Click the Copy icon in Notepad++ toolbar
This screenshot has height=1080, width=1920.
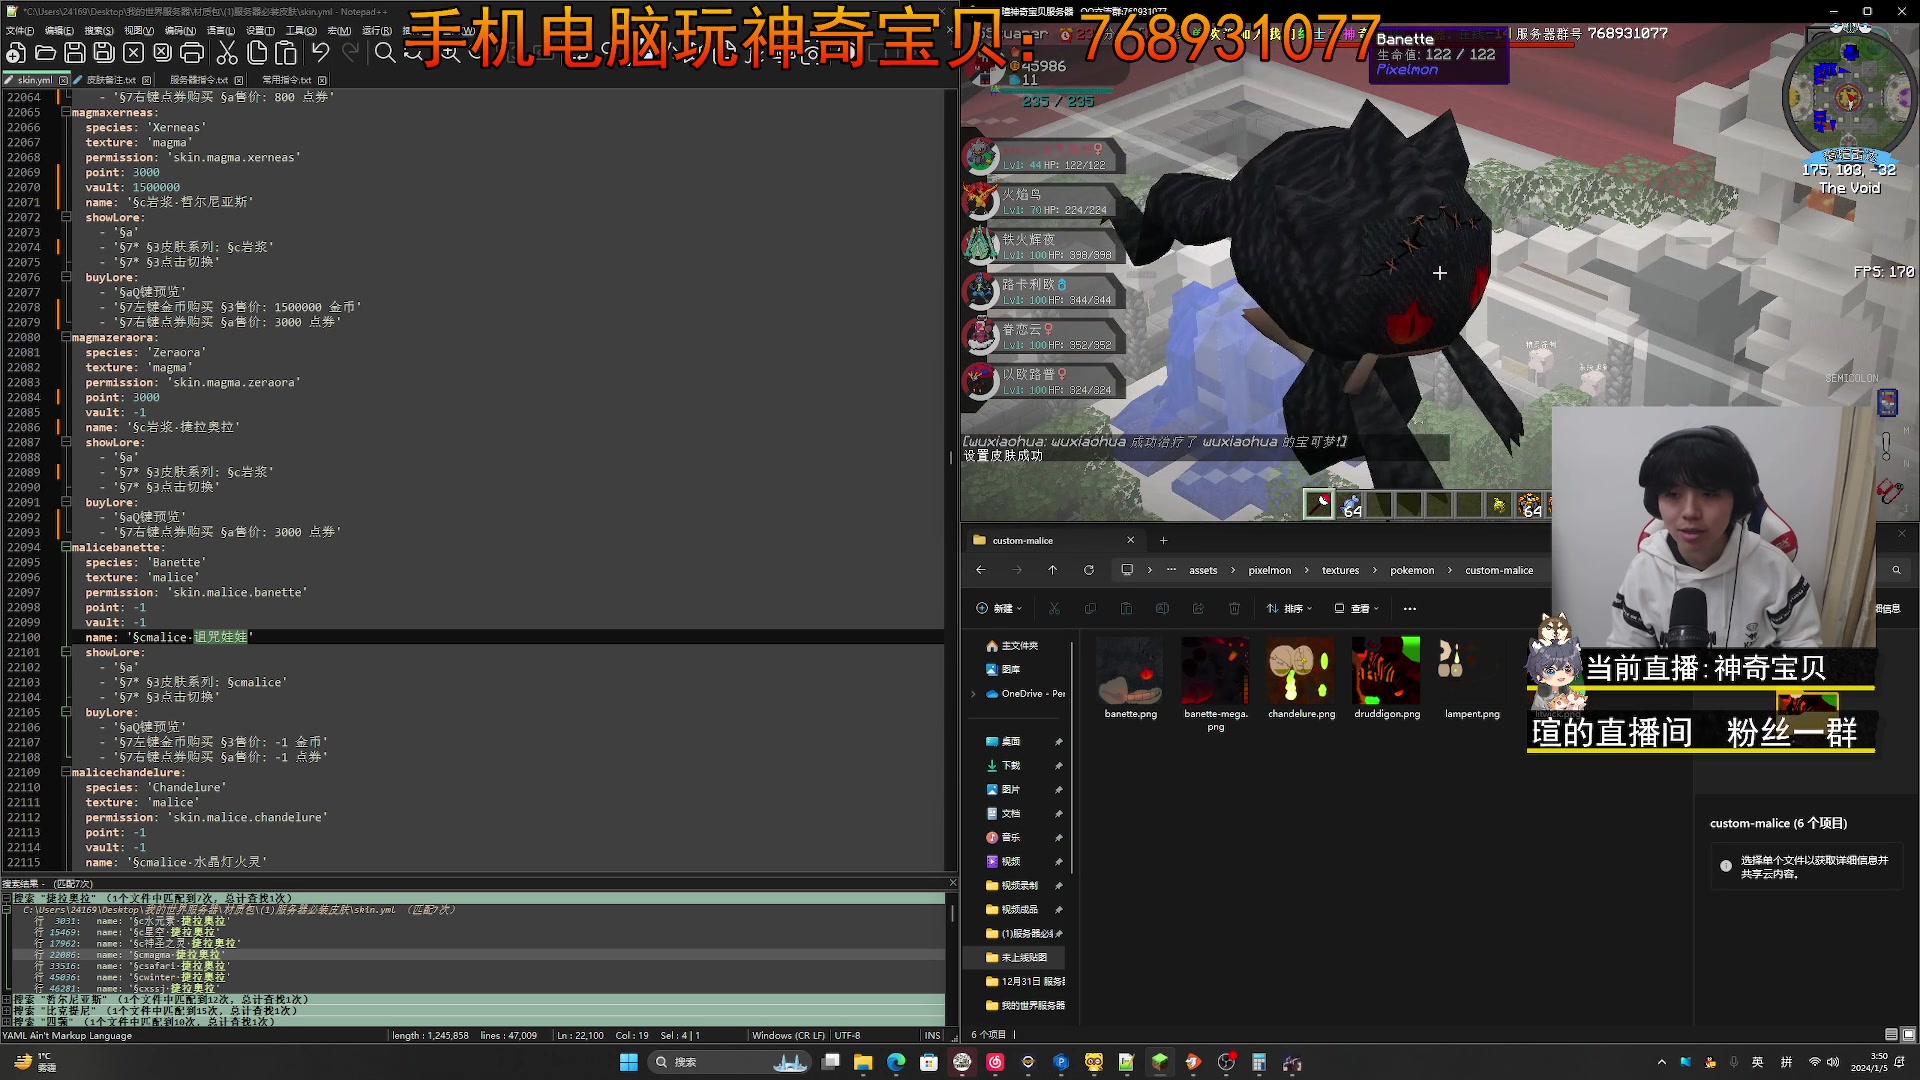[257, 53]
